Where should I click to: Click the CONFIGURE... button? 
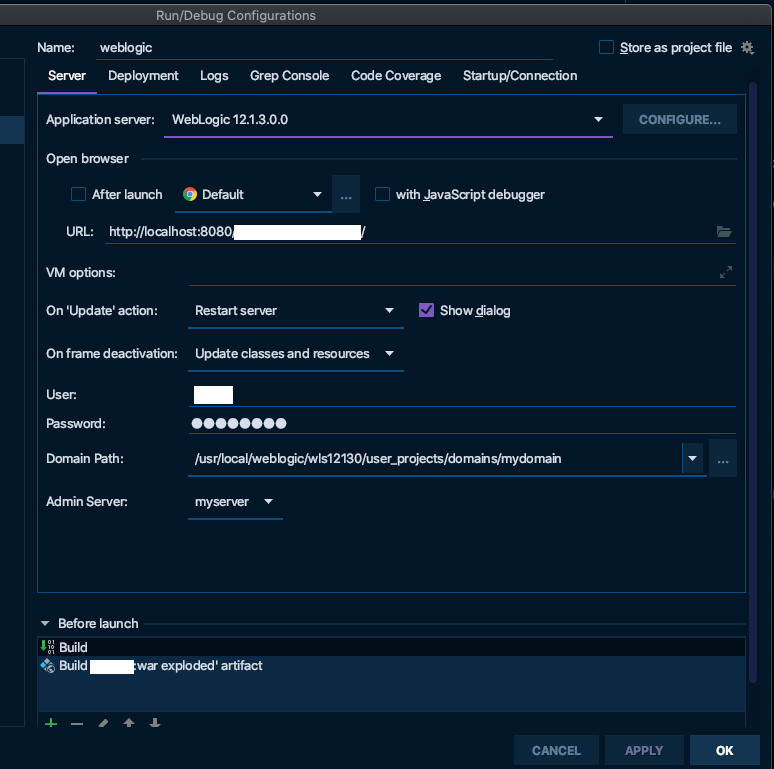[680, 119]
